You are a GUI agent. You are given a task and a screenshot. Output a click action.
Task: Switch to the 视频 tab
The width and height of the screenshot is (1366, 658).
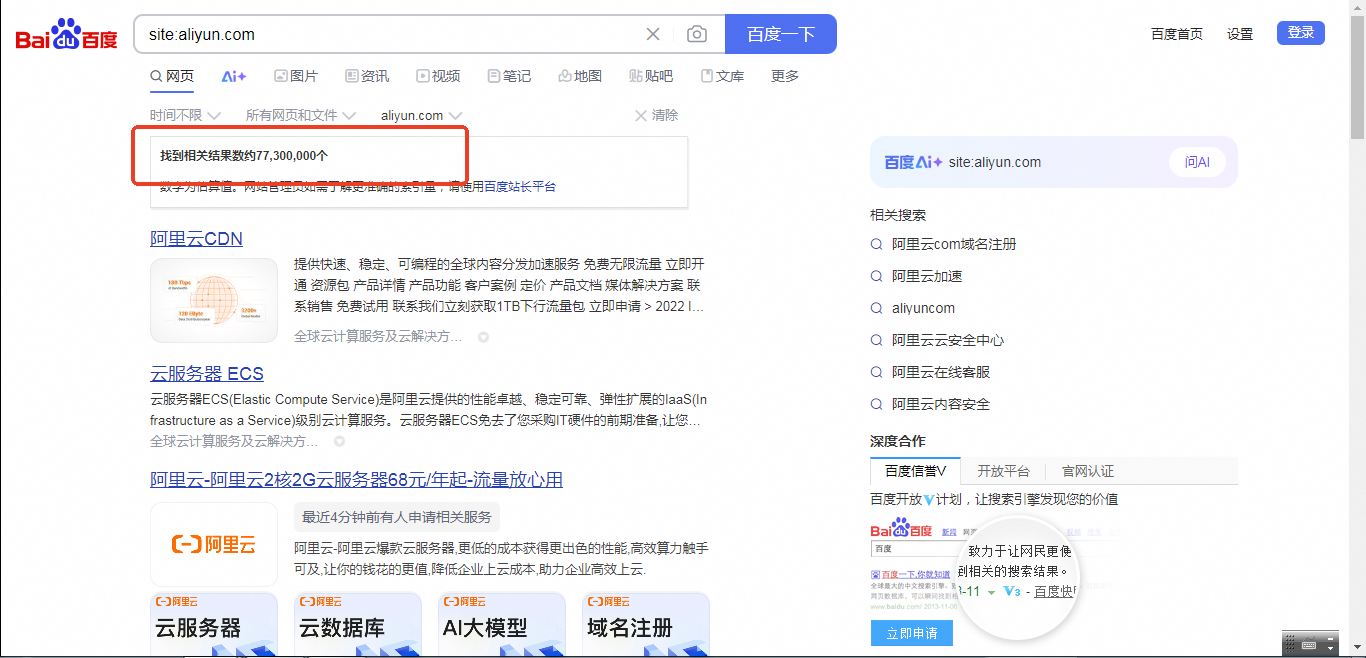coord(438,76)
